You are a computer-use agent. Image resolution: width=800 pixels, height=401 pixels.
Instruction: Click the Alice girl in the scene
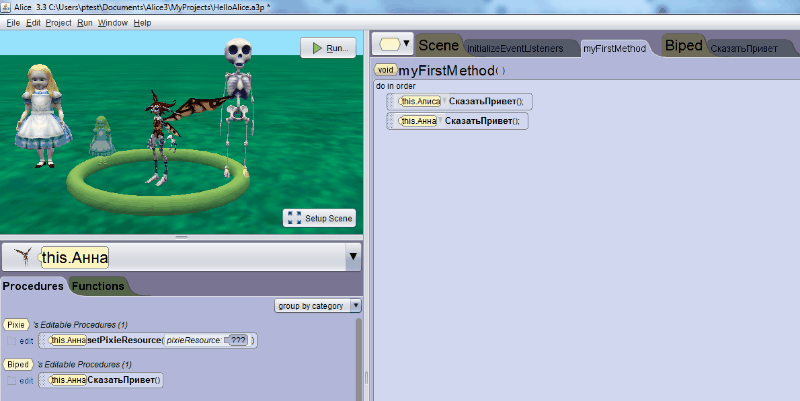click(41, 116)
